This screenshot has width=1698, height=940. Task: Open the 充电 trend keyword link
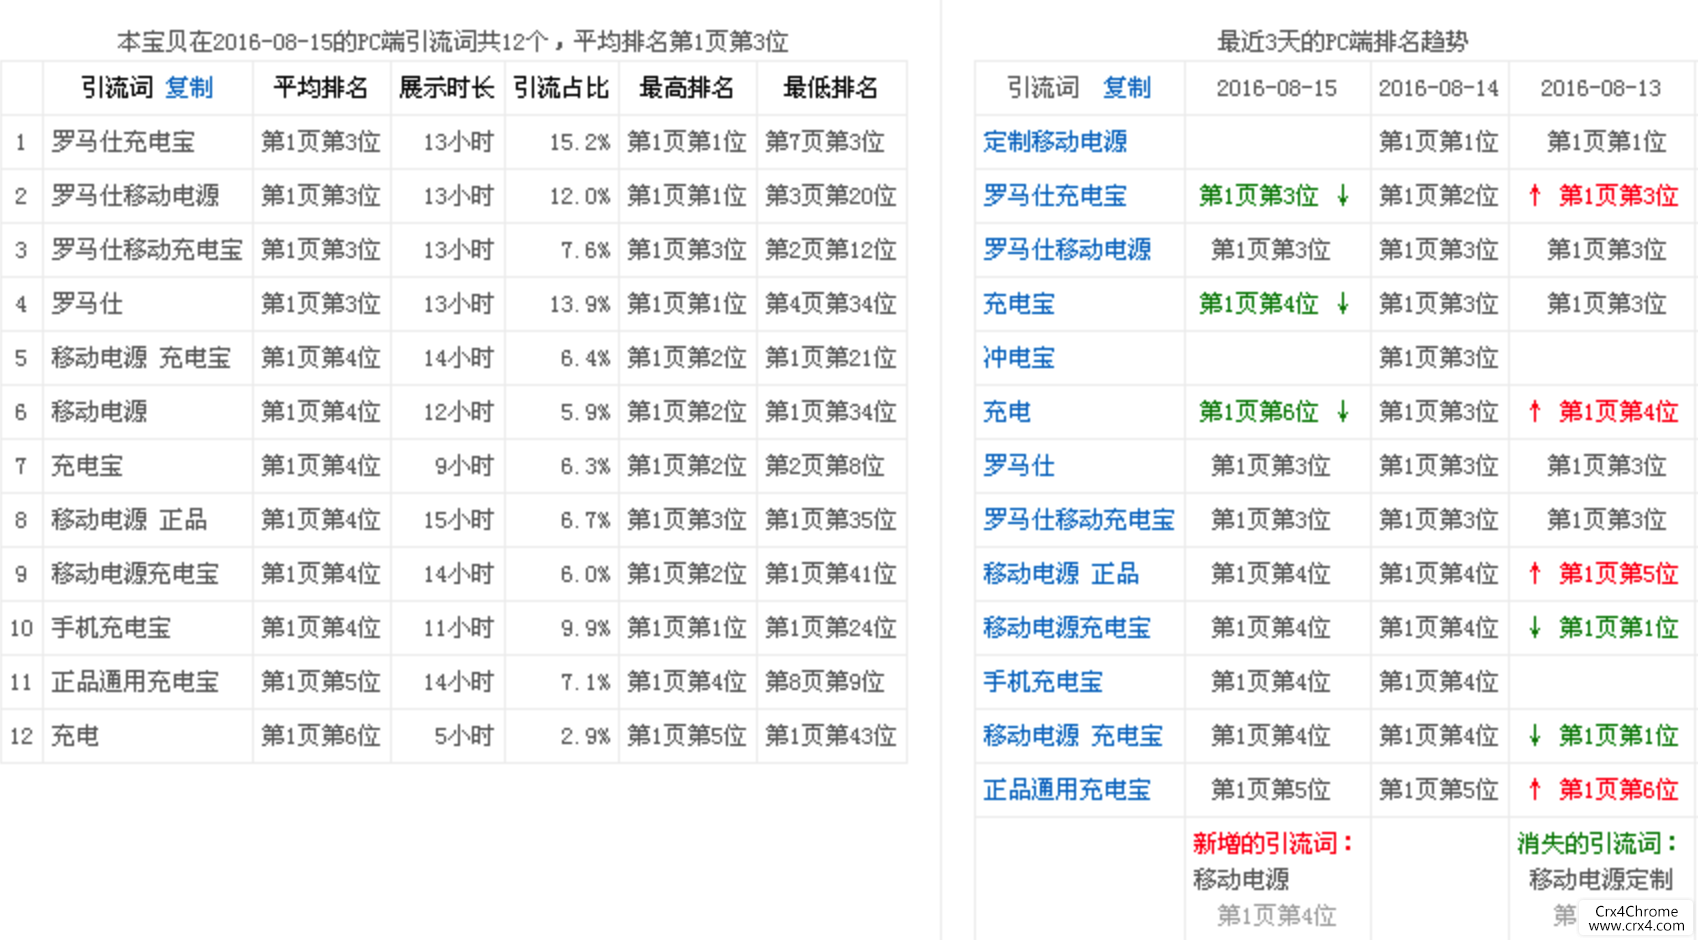tap(1006, 412)
